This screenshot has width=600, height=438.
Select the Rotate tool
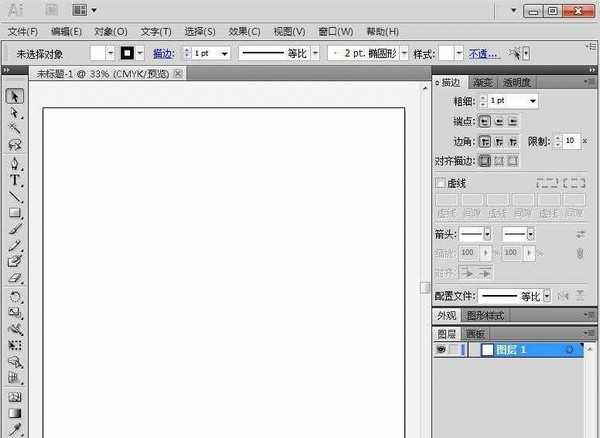click(16, 297)
